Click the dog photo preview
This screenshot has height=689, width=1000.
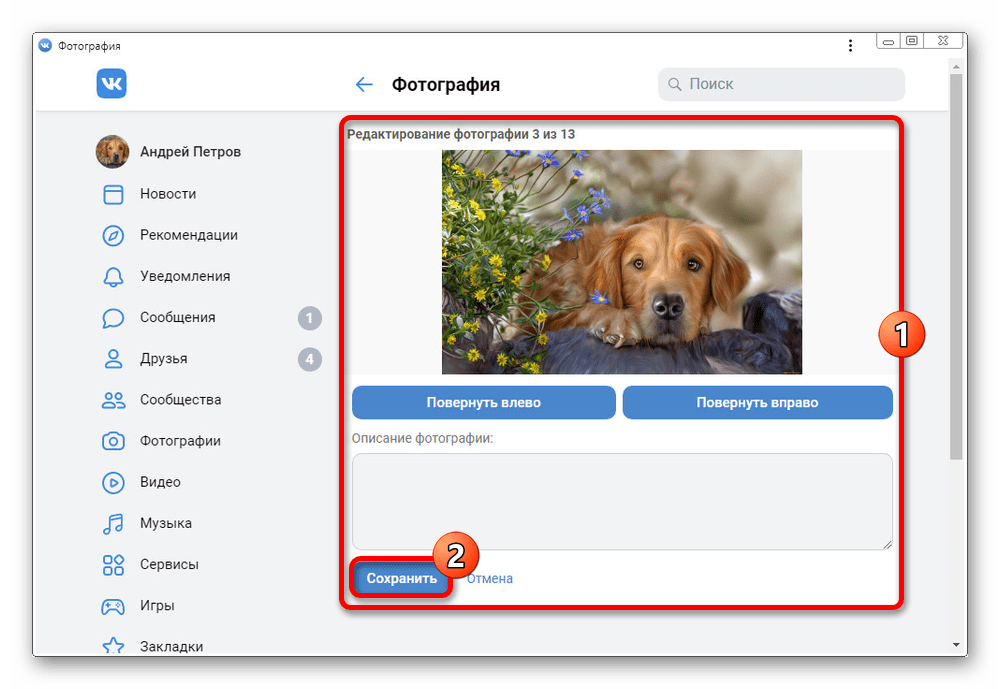(622, 262)
